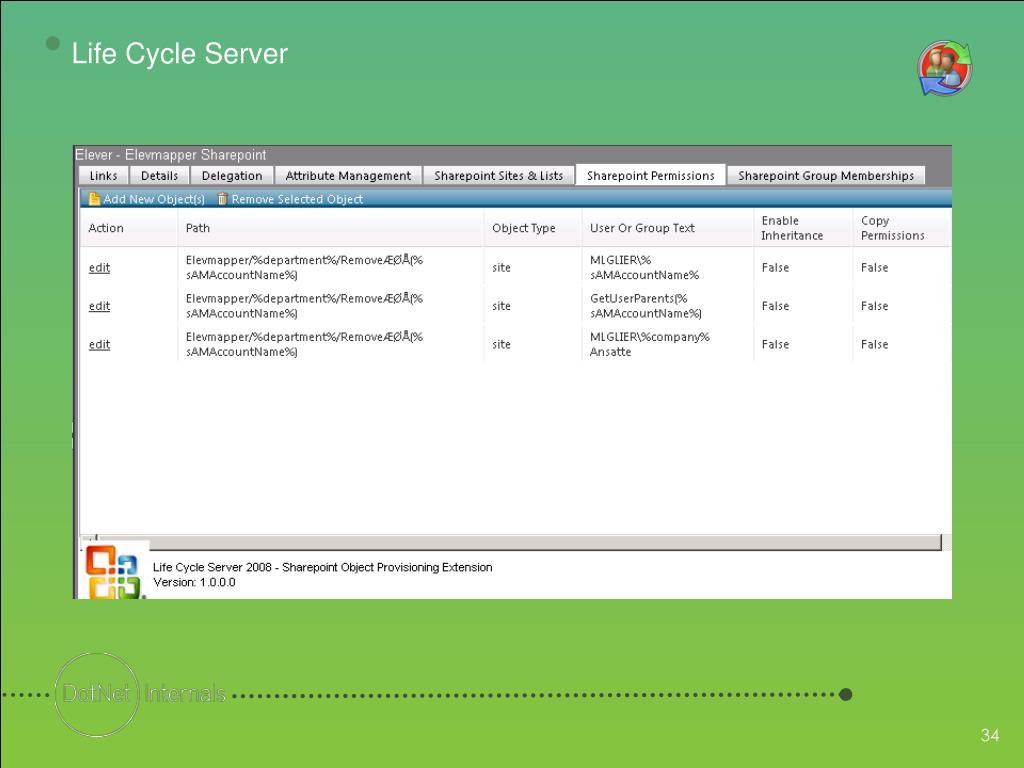Click the Path column header
Viewport: 1024px width, 768px height.
click(198, 228)
